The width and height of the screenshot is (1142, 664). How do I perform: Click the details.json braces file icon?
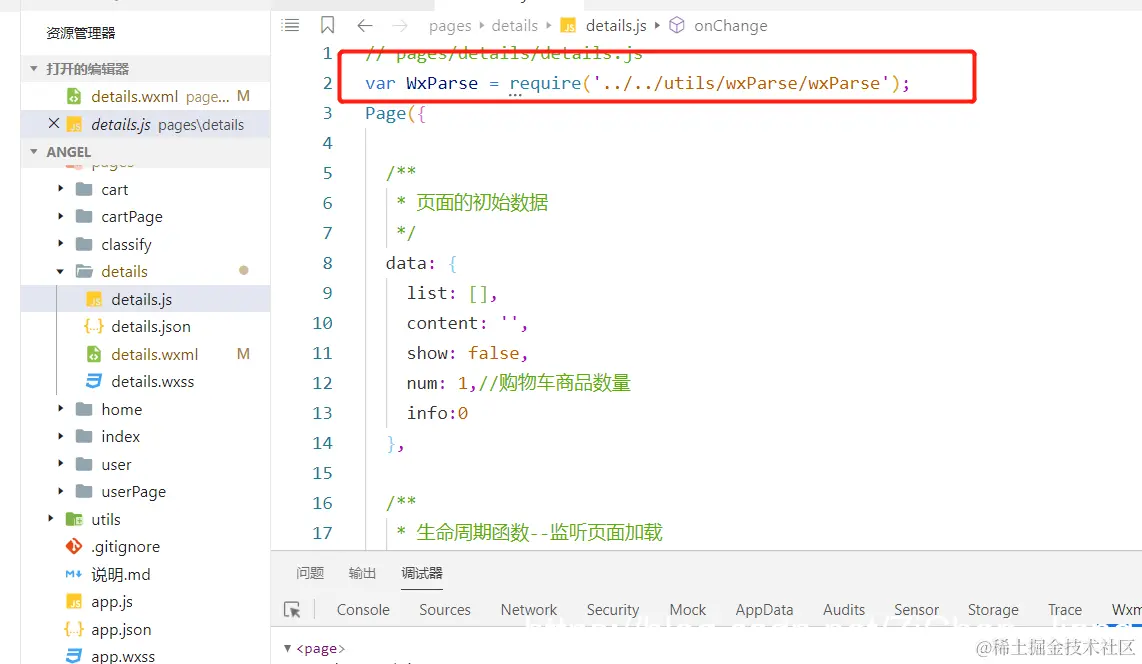(x=94, y=326)
